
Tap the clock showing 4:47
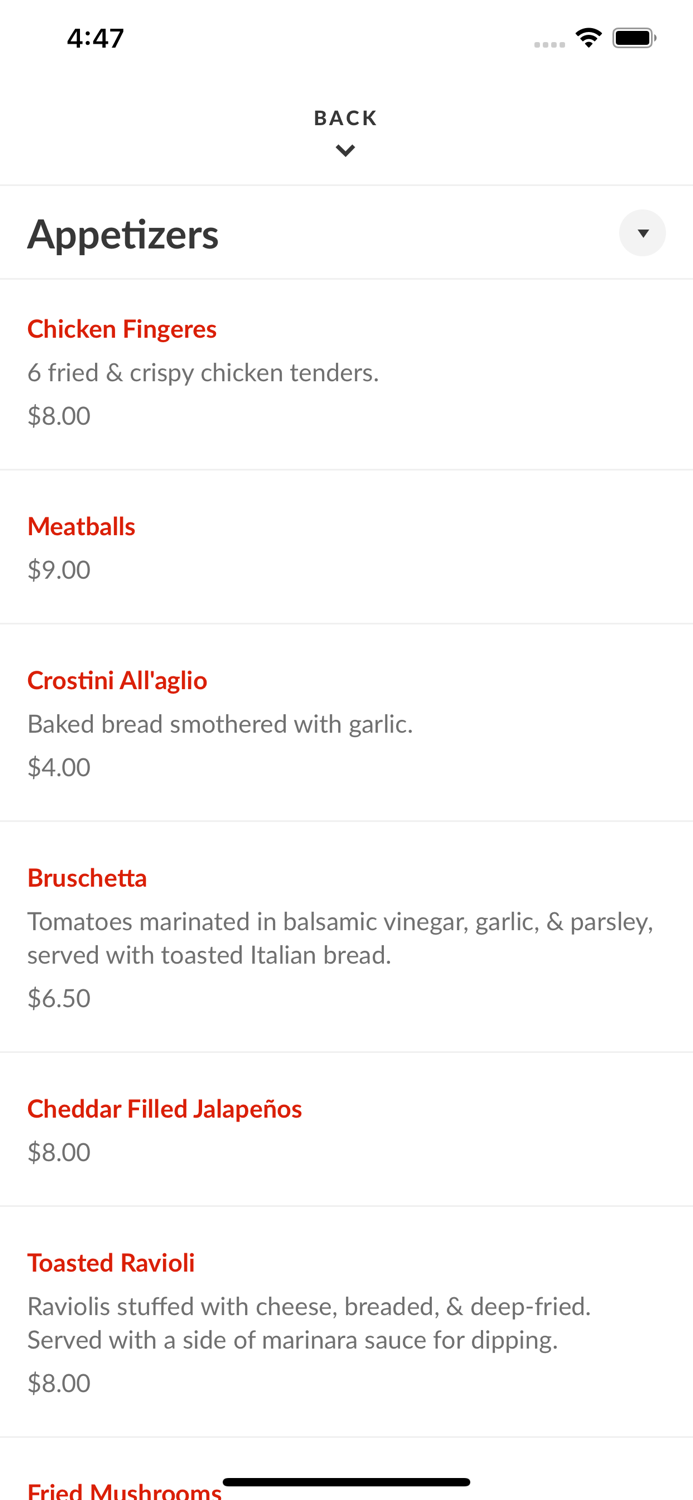coord(95,37)
